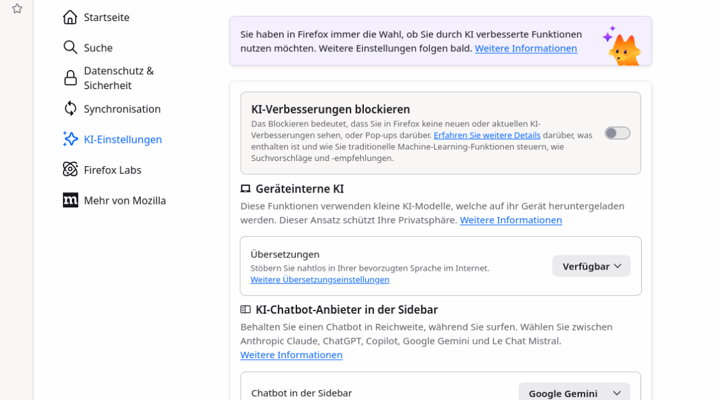The image size is (720, 400).
Task: Click the Firefox Labs atom icon
Action: tap(70, 169)
